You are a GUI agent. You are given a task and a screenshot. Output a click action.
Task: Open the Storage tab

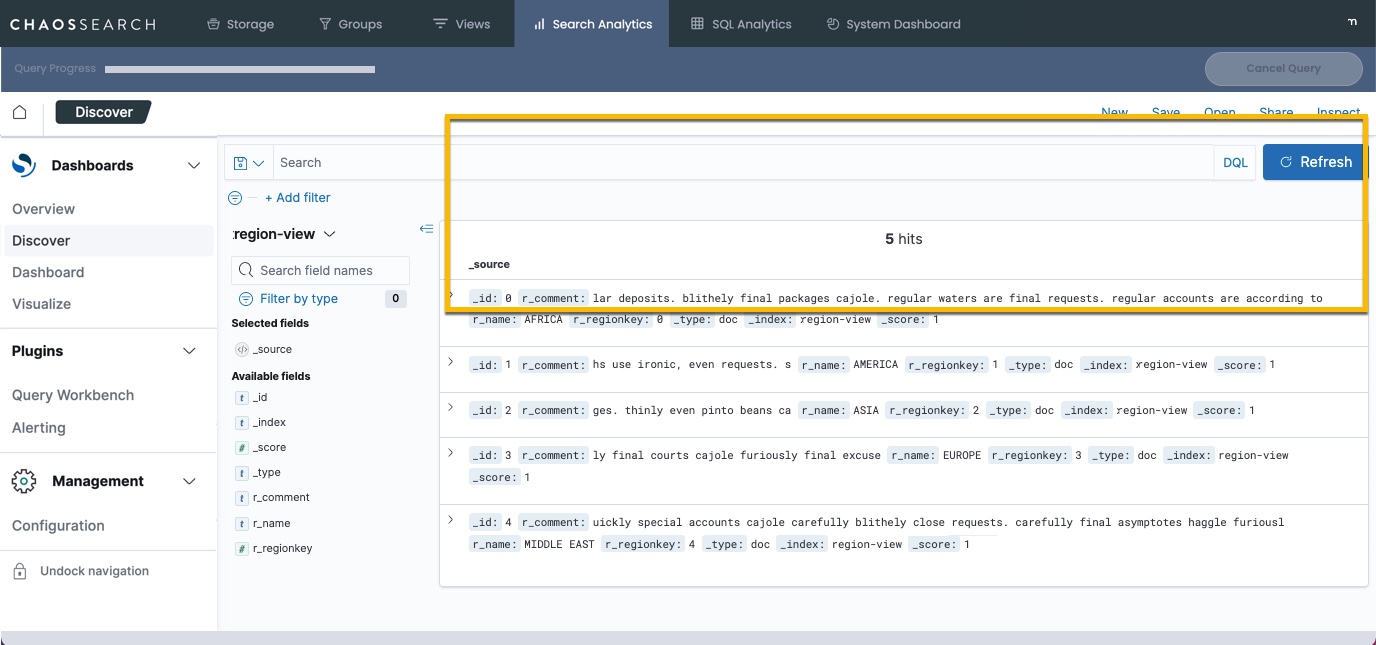pos(240,24)
